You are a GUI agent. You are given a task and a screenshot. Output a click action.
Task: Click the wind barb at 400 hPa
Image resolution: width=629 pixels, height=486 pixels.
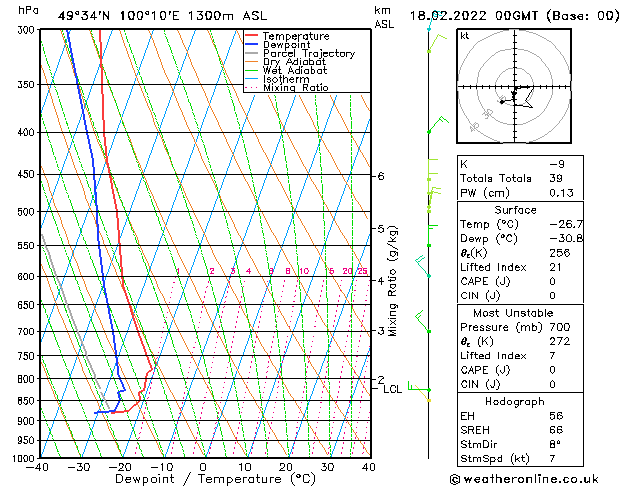pos(437,124)
